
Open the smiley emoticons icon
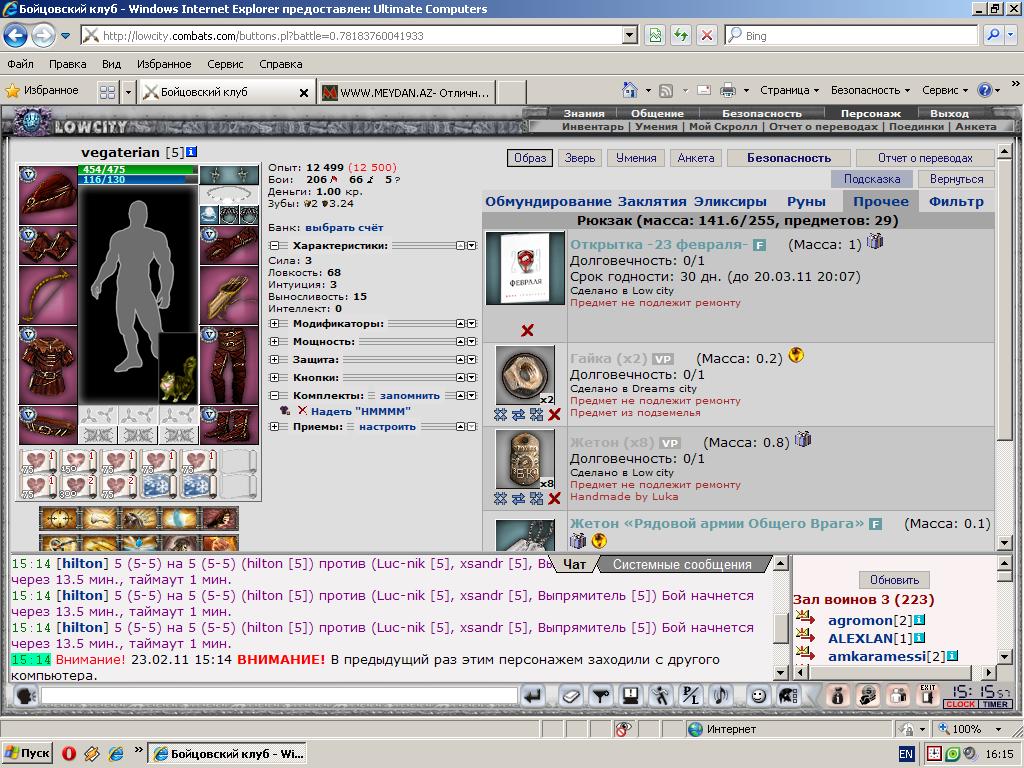[x=758, y=696]
